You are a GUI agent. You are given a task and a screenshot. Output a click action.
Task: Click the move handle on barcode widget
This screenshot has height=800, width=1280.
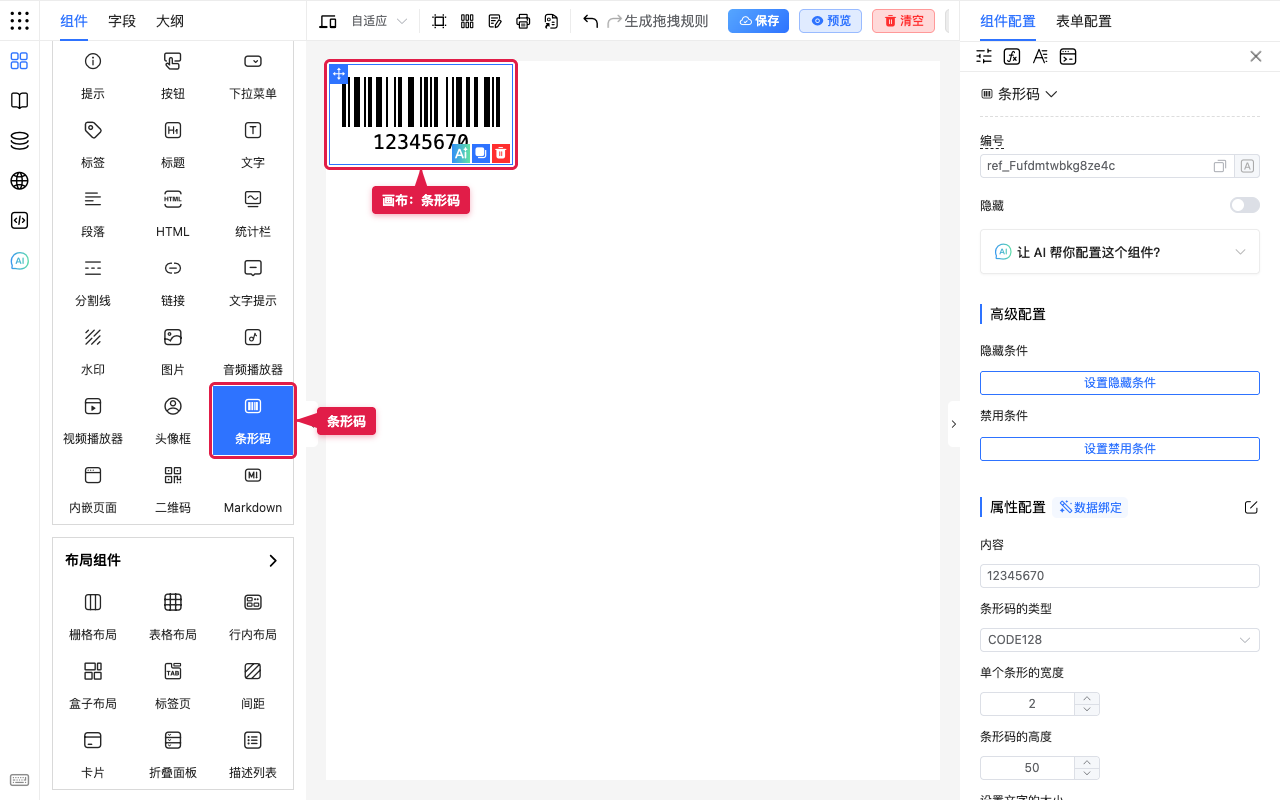pyautogui.click(x=339, y=74)
